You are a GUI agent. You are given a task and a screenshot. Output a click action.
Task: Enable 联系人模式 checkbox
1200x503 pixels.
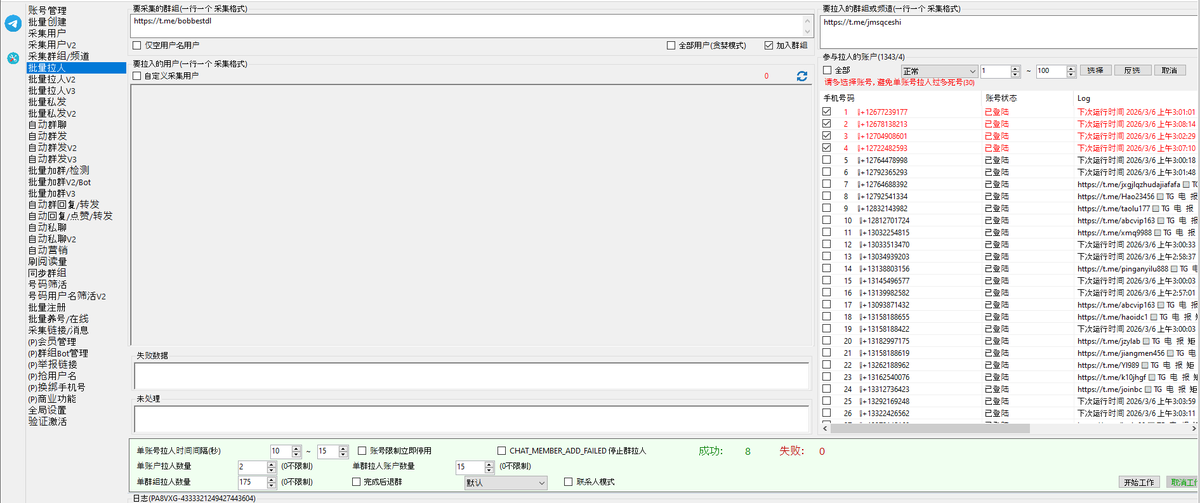pos(568,481)
